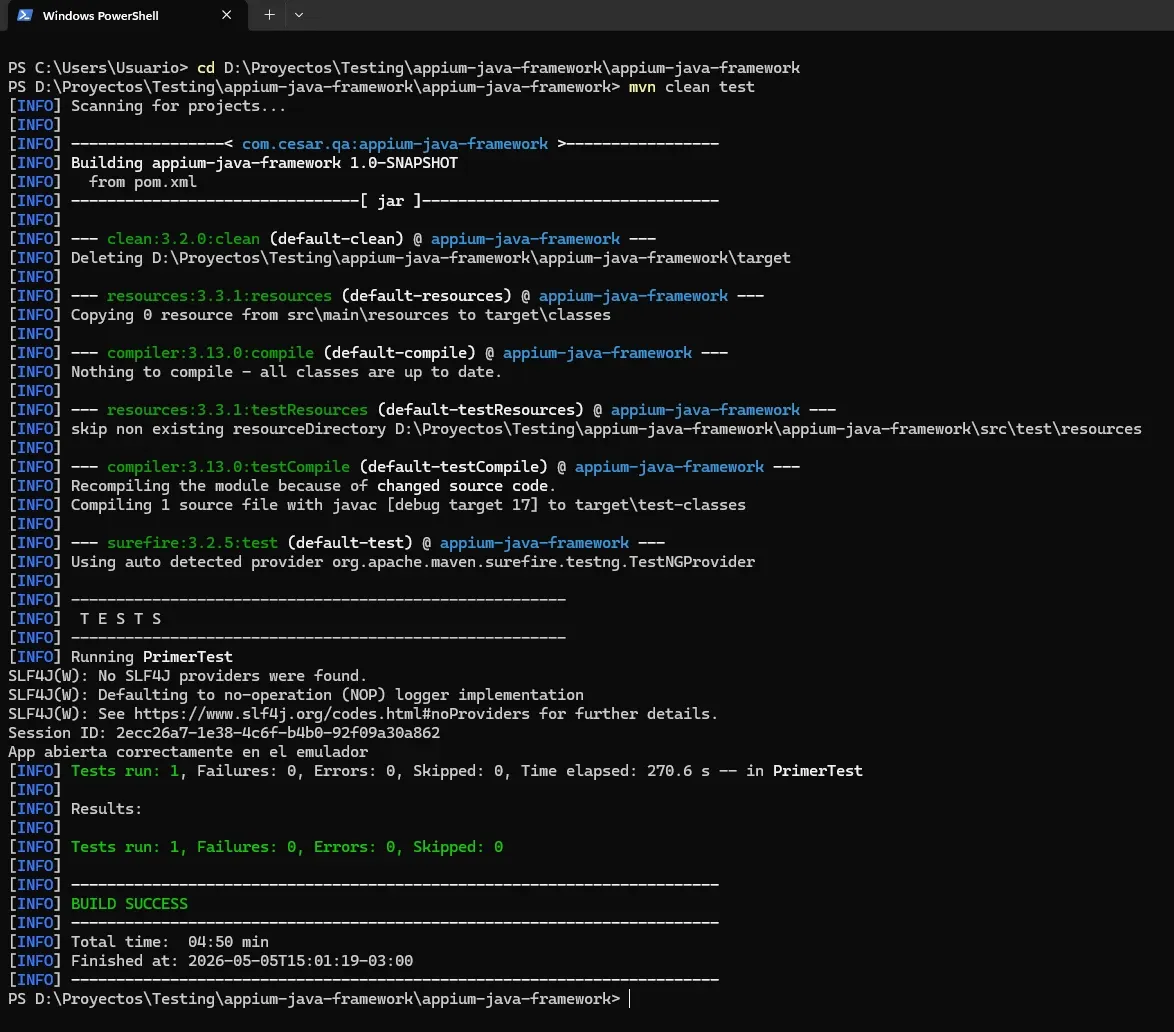
Task: Click 'compiler:3.13.0:compile' plugin text
Action: click(x=210, y=353)
